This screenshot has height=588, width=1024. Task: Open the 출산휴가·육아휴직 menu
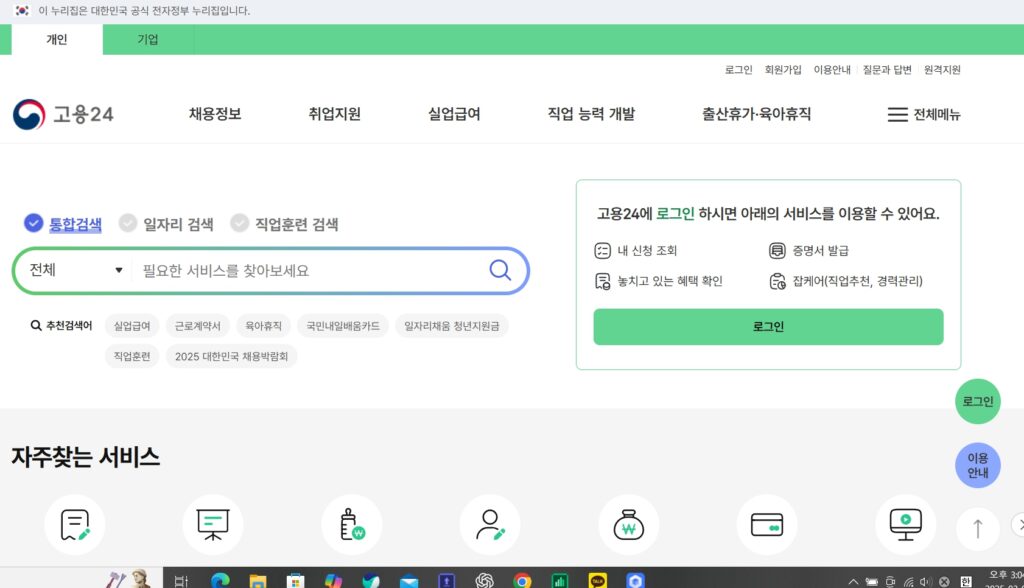(756, 114)
